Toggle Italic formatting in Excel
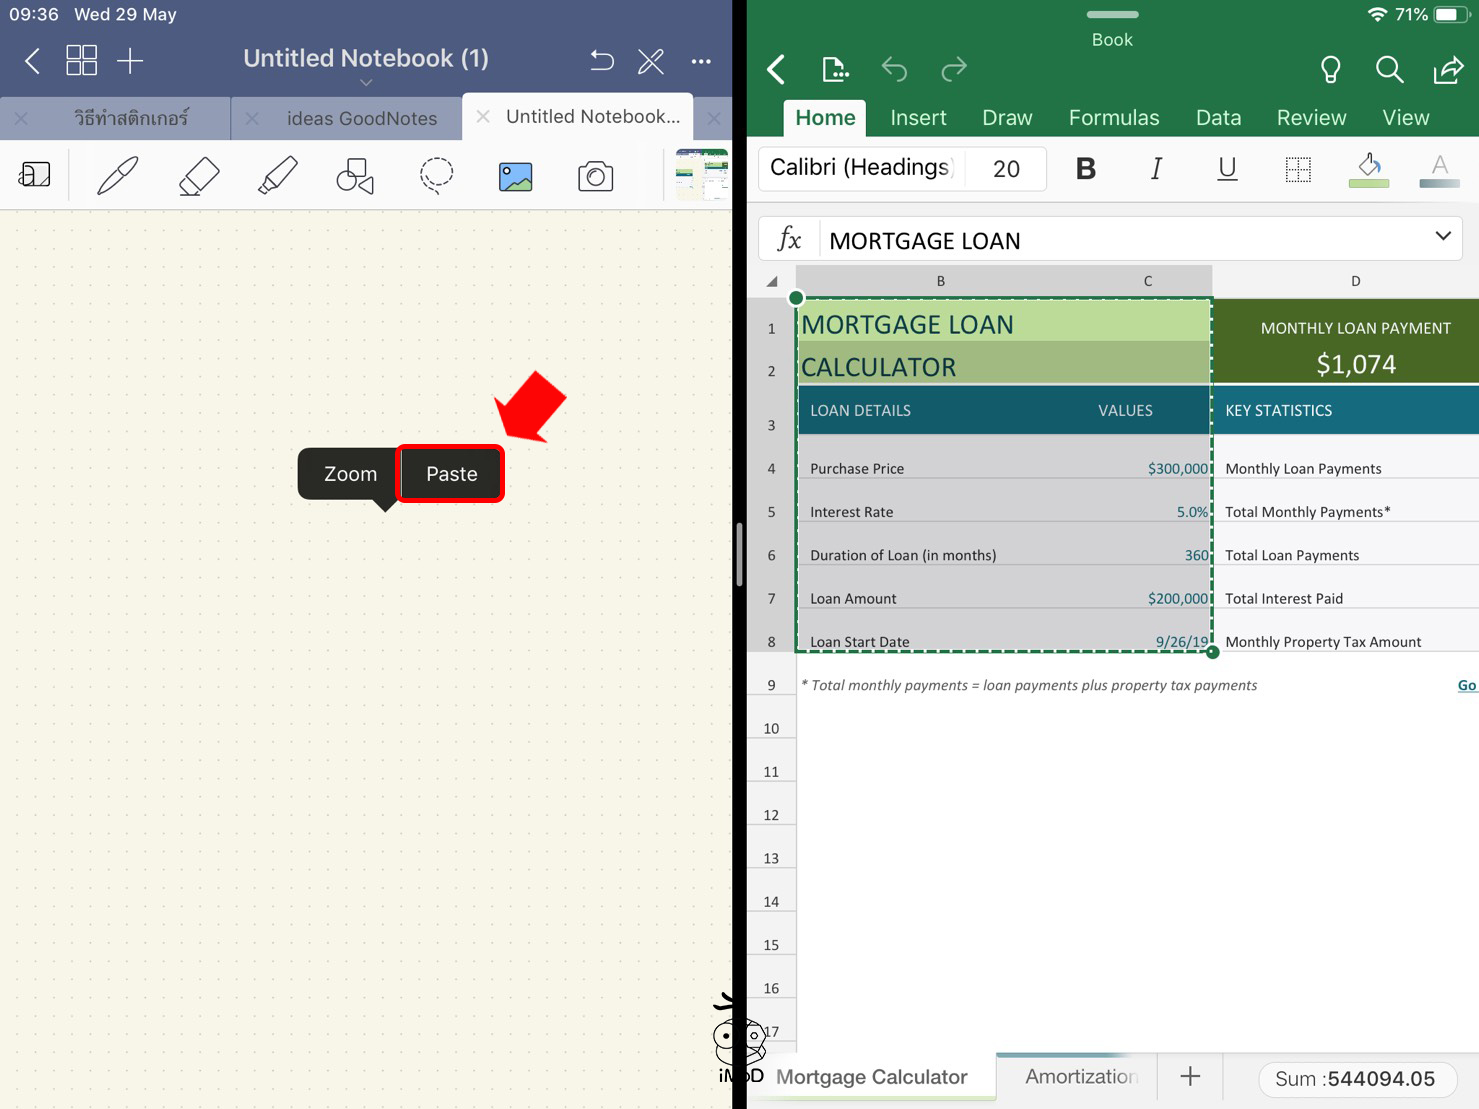Viewport: 1479px width, 1109px height. pyautogui.click(x=1156, y=169)
